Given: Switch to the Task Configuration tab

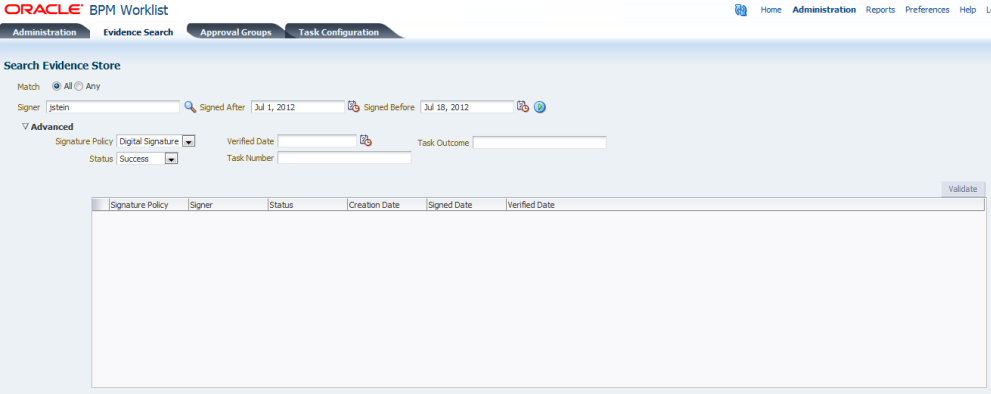Looking at the screenshot, I should click(x=339, y=32).
